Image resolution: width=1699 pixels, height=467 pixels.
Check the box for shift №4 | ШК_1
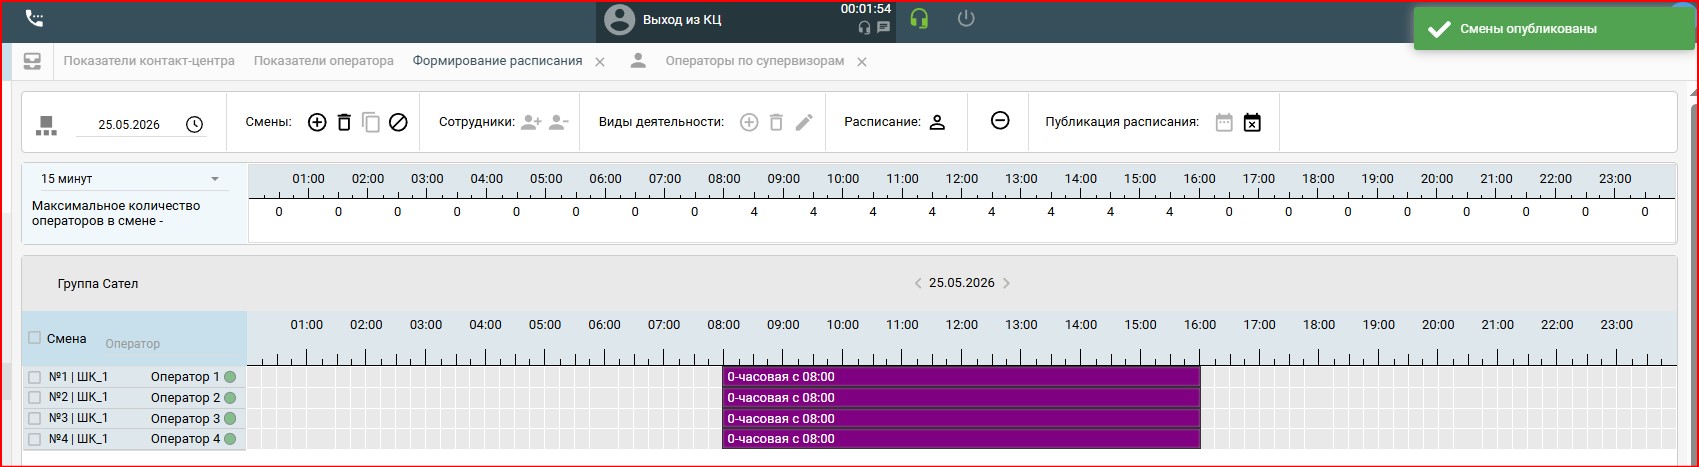pos(34,439)
